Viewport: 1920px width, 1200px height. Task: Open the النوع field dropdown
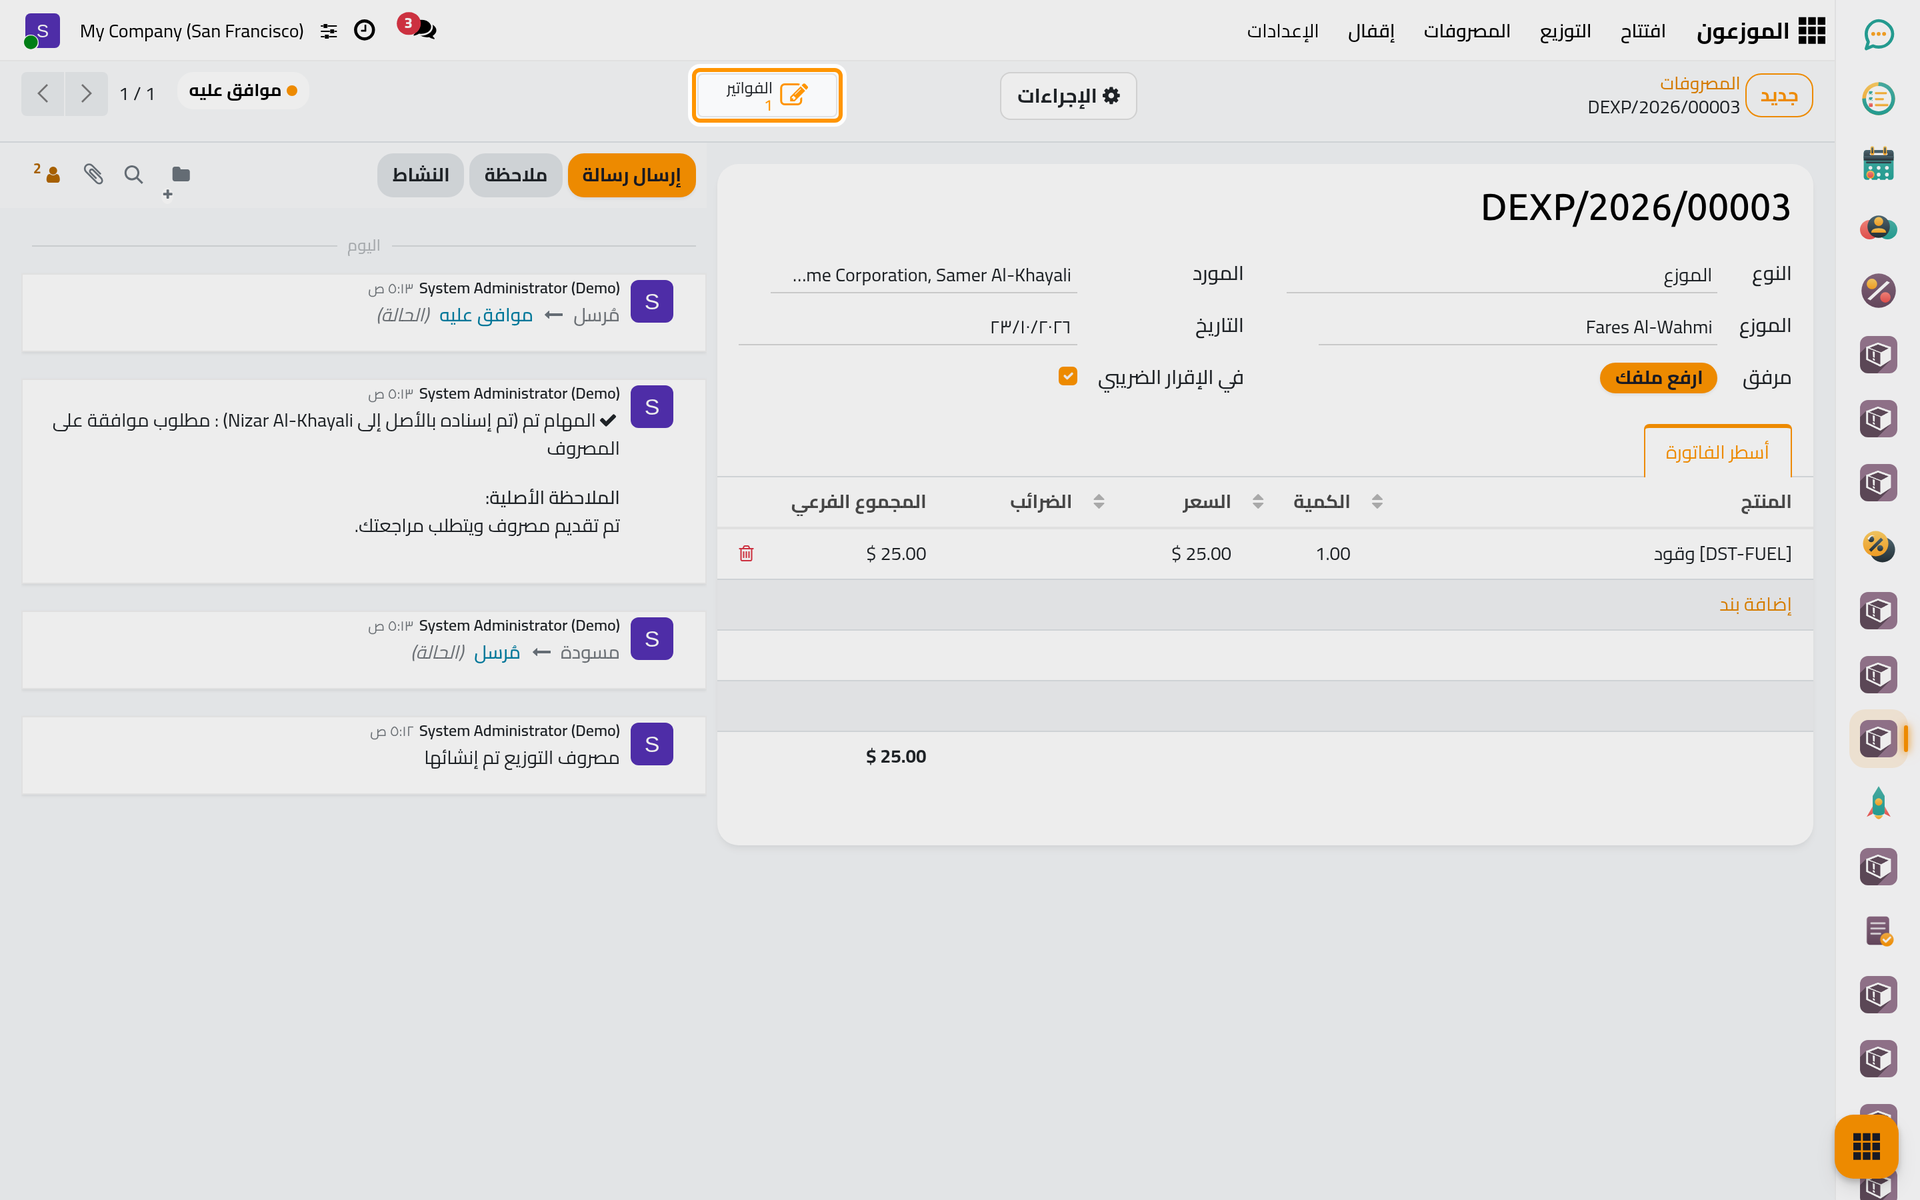coord(1501,275)
